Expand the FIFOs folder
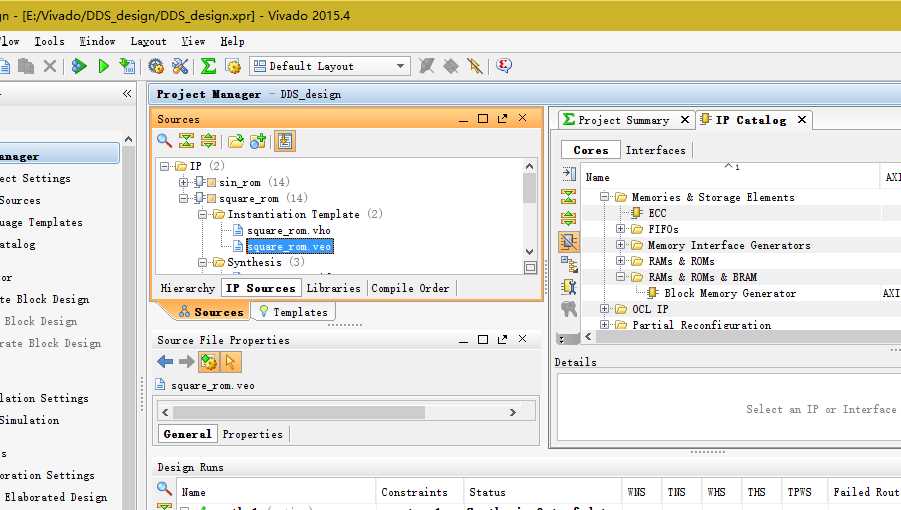901x510 pixels. 621,229
